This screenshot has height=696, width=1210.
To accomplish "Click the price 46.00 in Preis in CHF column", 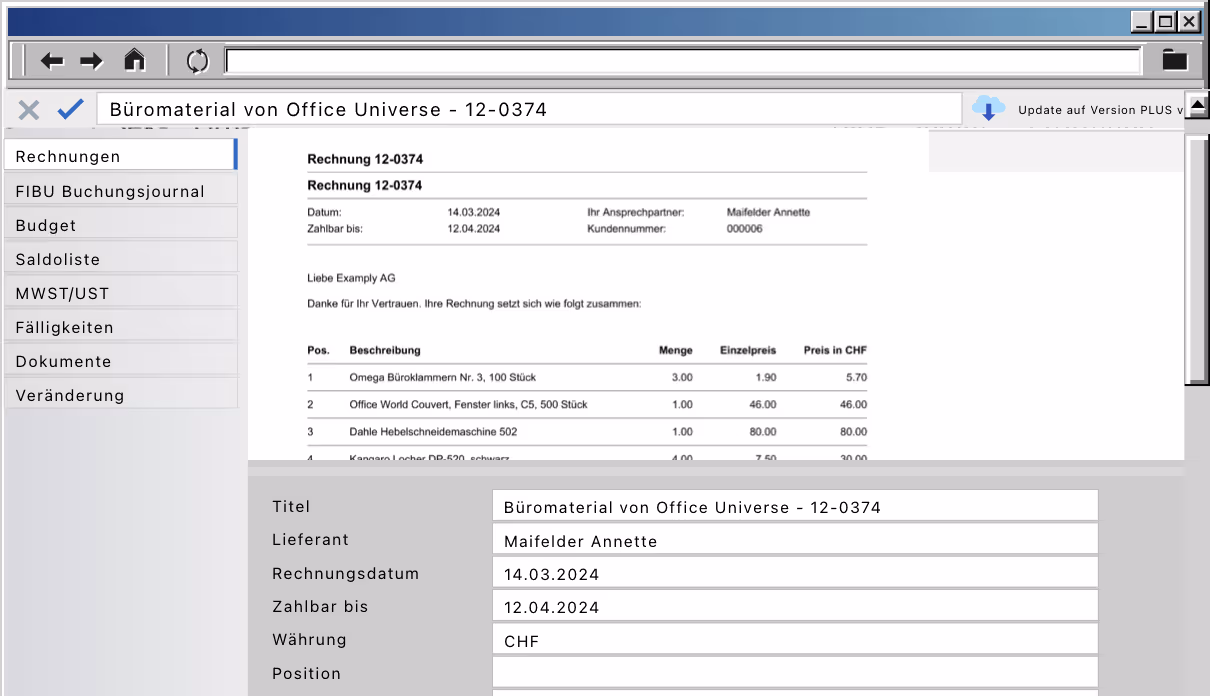I will [x=853, y=405].
